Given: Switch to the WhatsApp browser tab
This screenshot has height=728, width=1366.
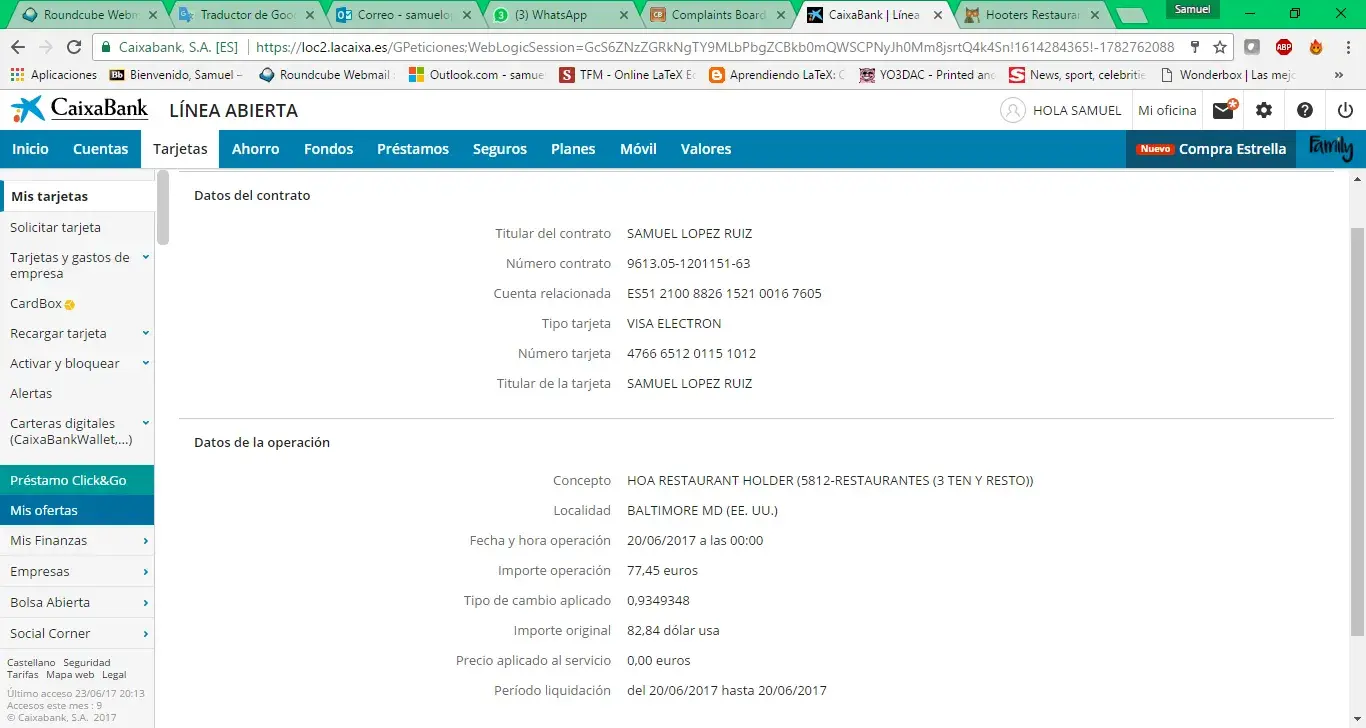Looking at the screenshot, I should pos(558,15).
